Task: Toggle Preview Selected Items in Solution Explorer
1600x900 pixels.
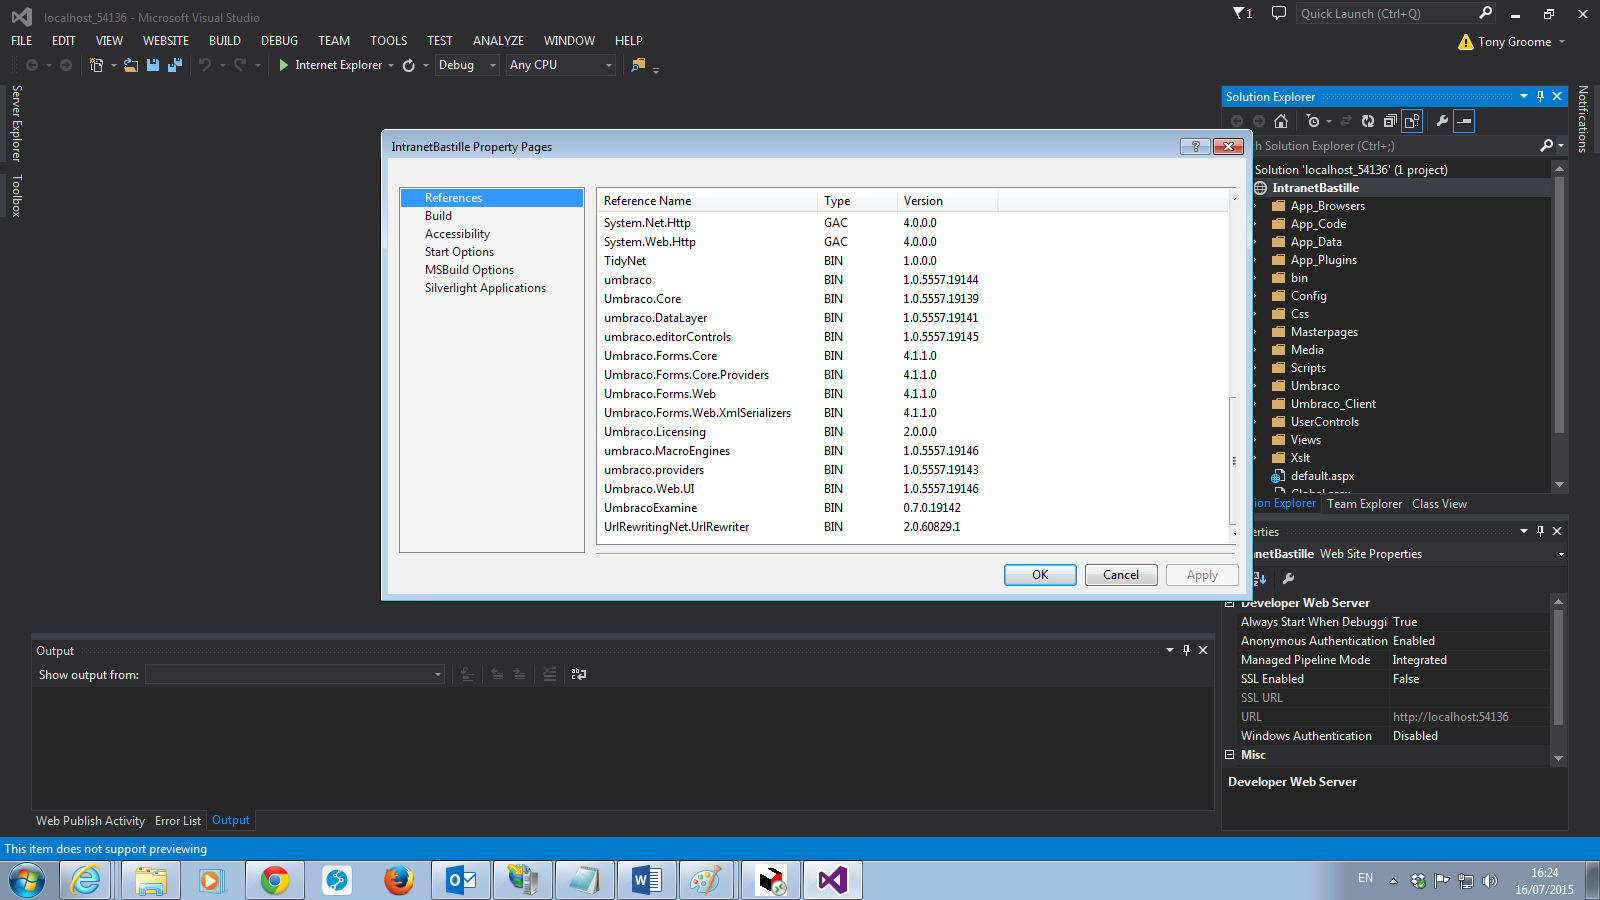Action: point(1464,121)
